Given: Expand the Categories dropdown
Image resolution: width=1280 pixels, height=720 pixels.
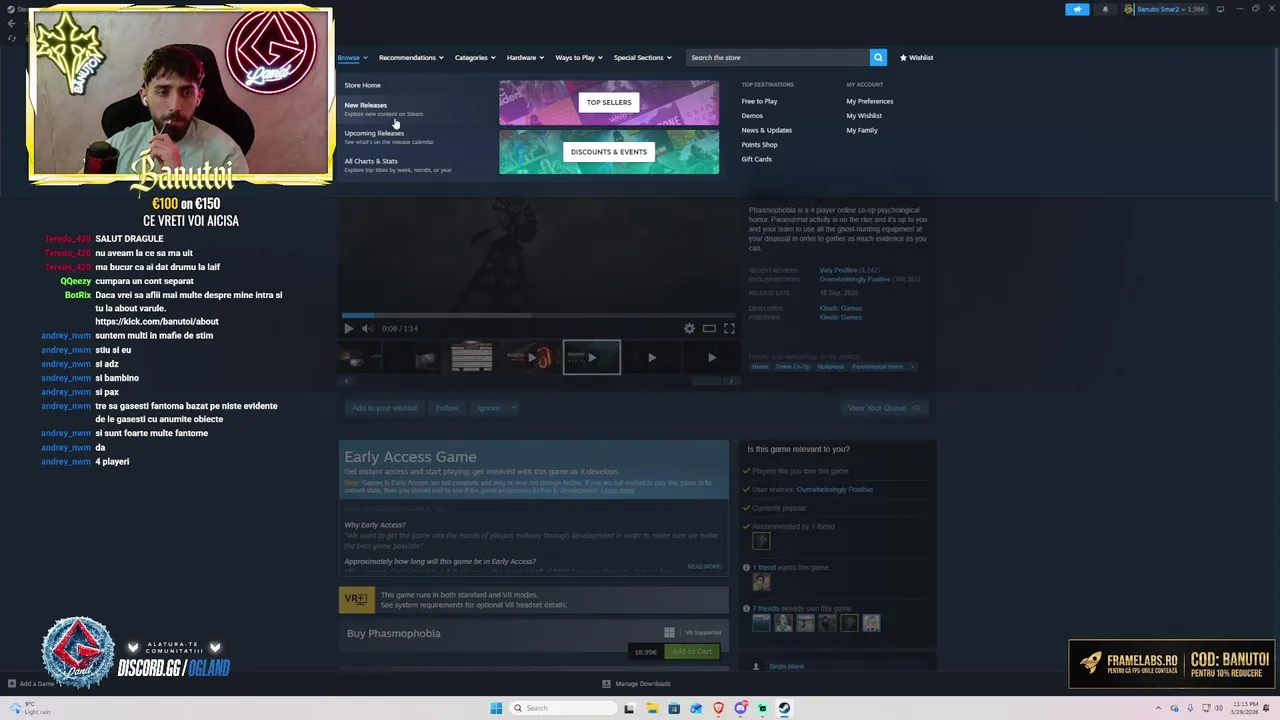Looking at the screenshot, I should pos(475,57).
